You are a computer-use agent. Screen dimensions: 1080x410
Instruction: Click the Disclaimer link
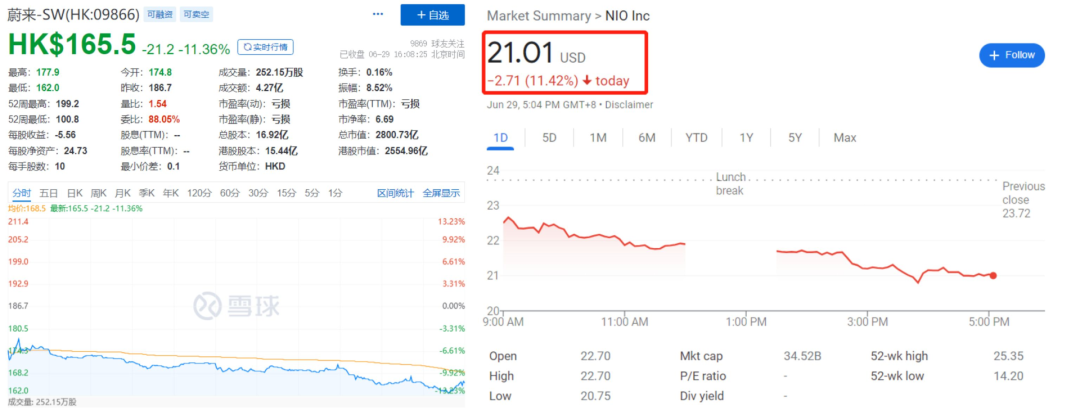pos(628,105)
